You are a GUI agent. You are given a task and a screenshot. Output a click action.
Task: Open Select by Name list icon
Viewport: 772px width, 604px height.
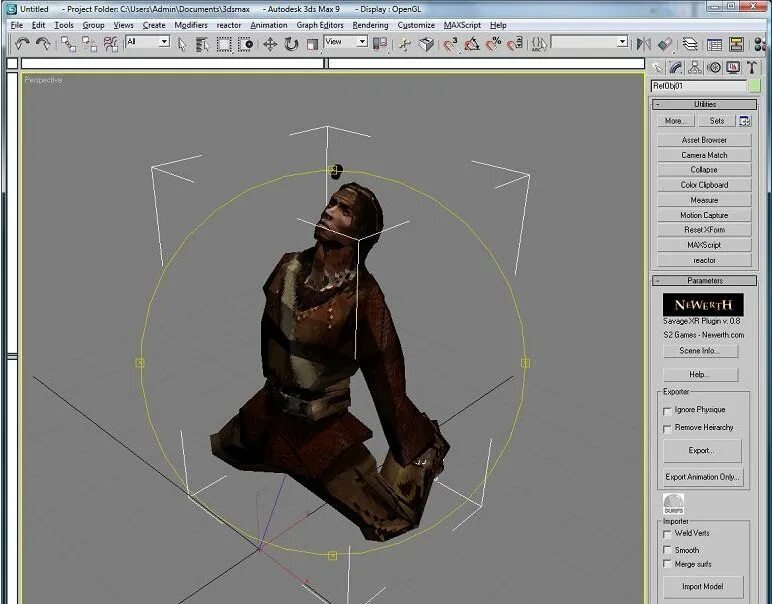tap(202, 44)
